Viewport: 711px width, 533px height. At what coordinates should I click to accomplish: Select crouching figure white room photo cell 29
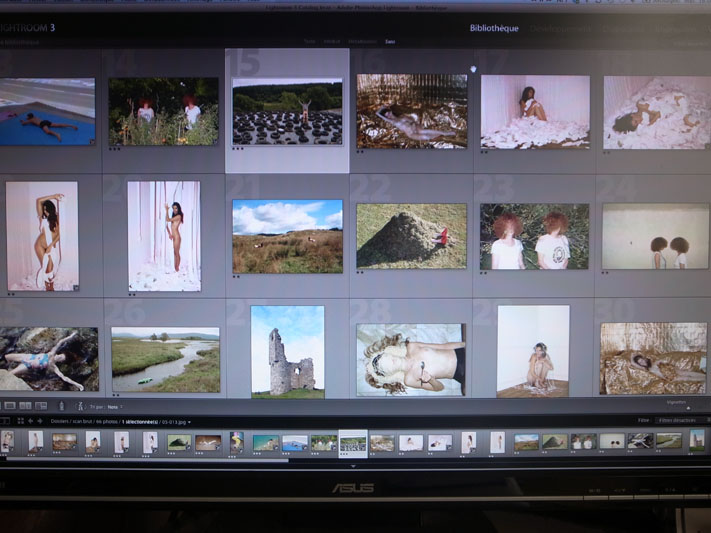[533, 351]
